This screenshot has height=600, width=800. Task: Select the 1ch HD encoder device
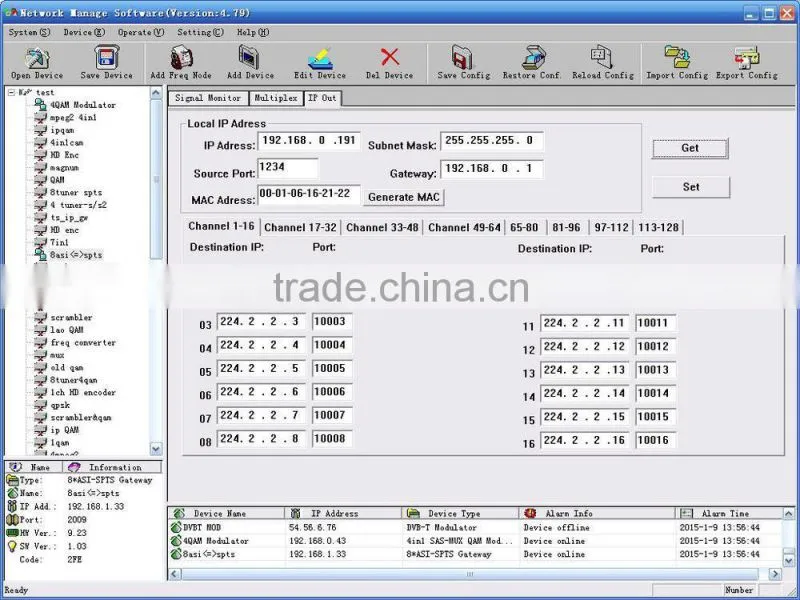point(83,392)
